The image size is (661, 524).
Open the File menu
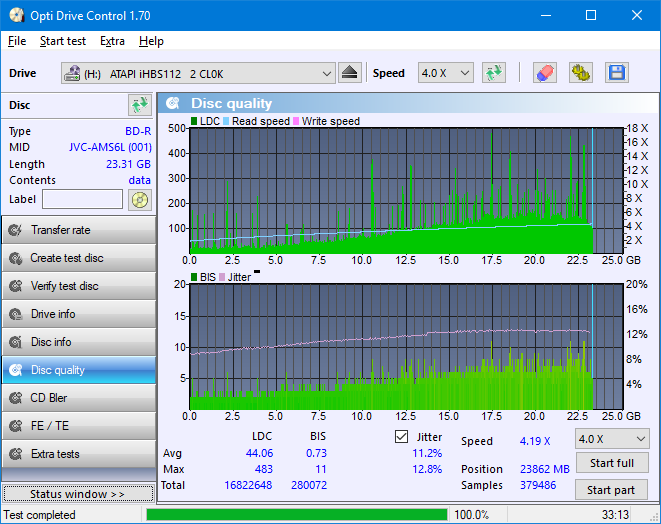[17, 41]
